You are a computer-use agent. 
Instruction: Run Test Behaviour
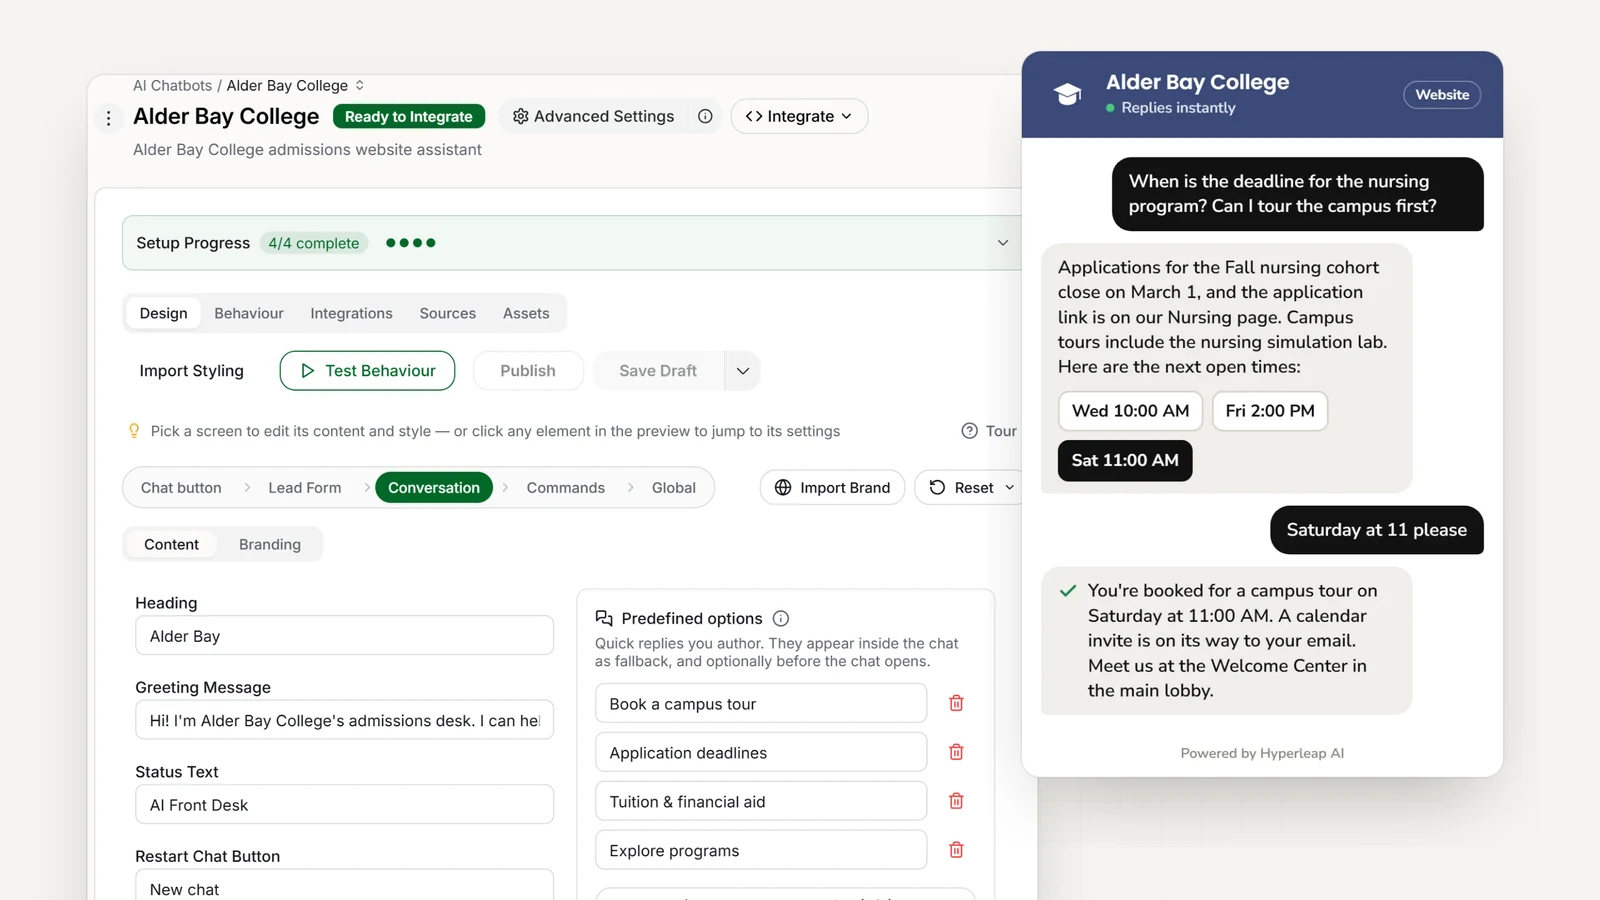(x=367, y=371)
